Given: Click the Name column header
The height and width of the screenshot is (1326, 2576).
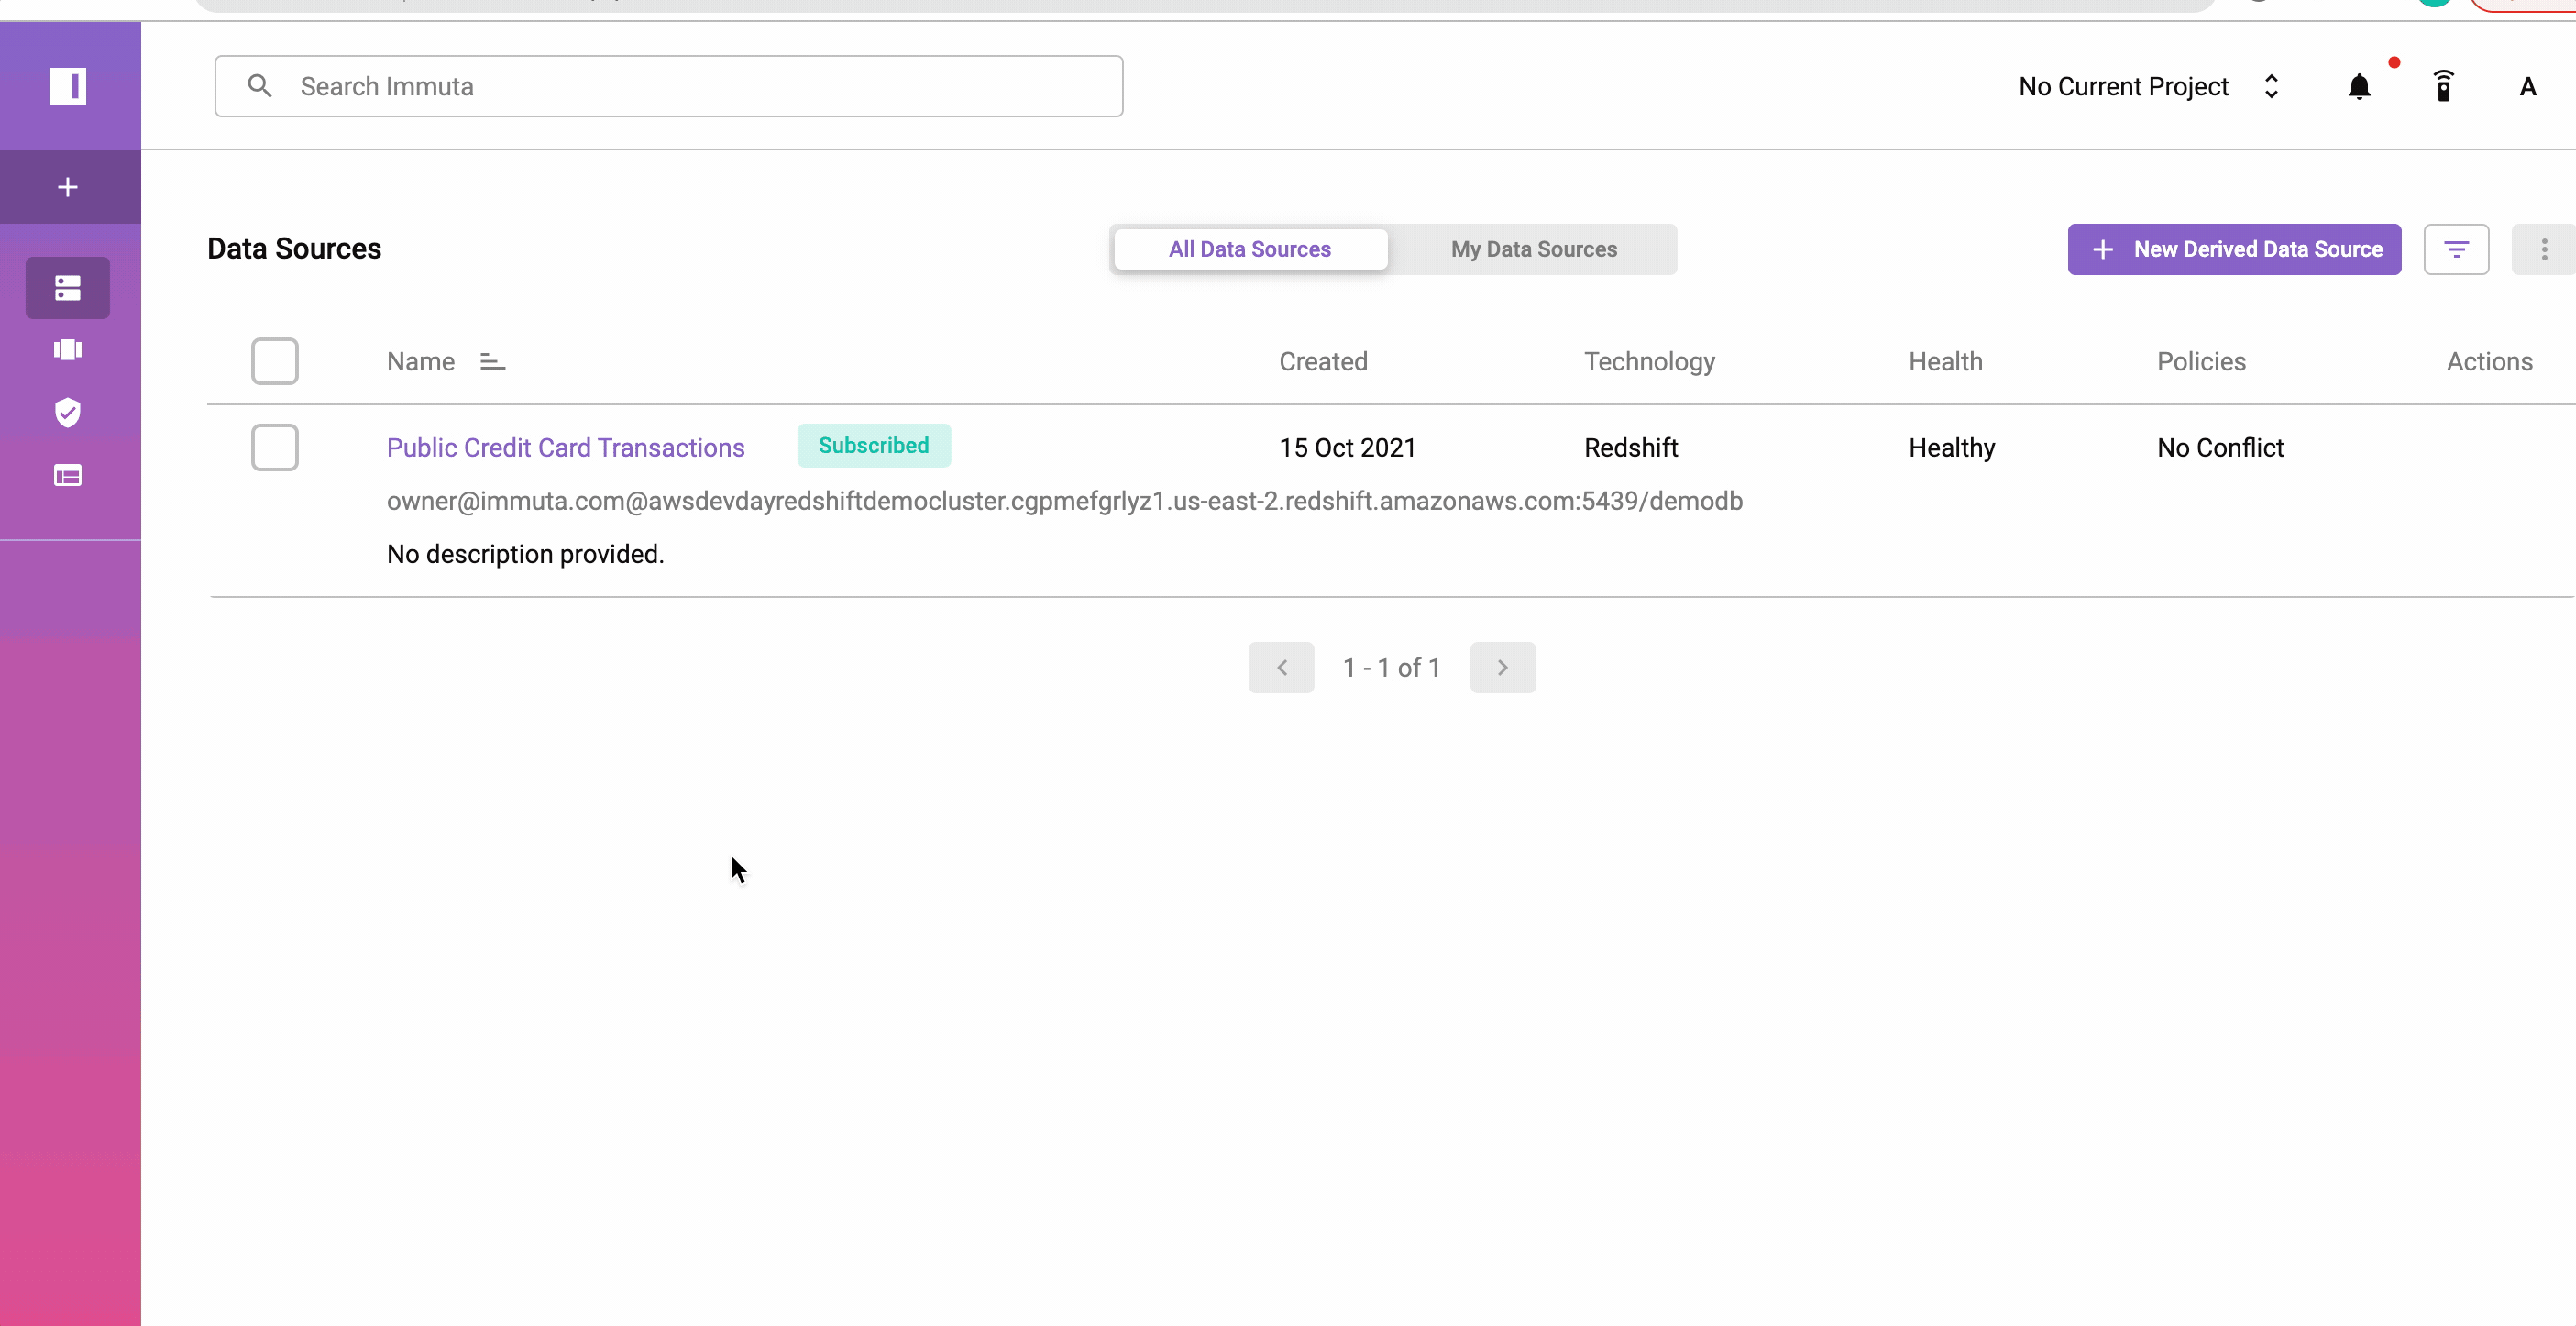Looking at the screenshot, I should click(420, 362).
